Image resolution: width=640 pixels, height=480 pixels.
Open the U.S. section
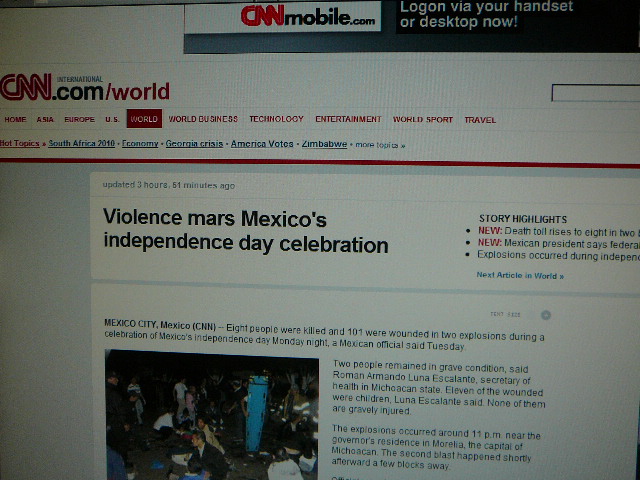tap(112, 120)
